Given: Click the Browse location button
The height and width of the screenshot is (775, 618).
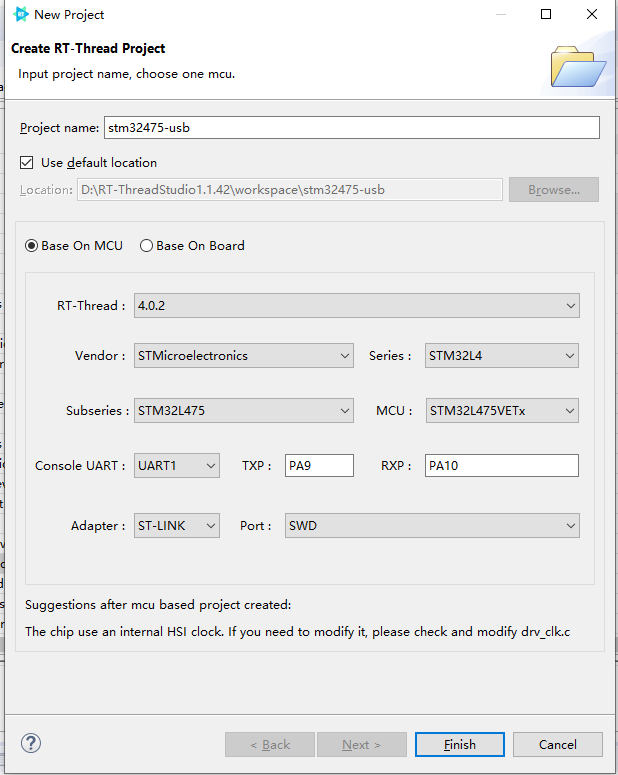Looking at the screenshot, I should pos(554,190).
